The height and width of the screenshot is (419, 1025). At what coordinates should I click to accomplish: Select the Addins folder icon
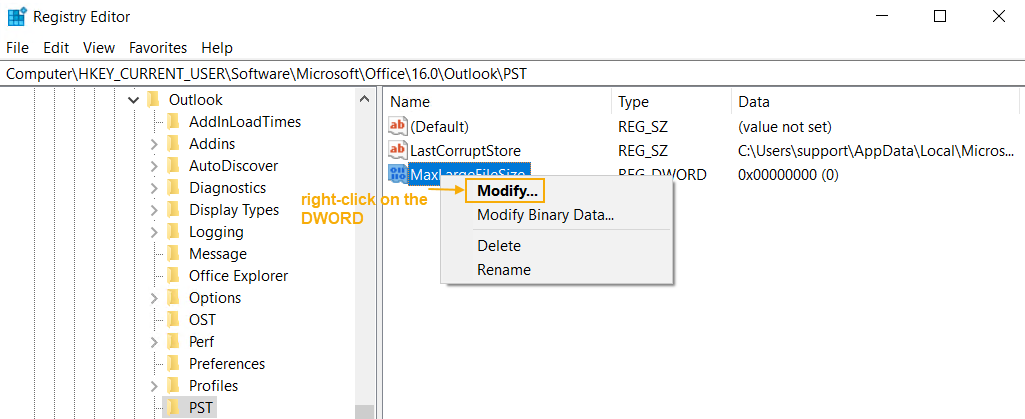pyautogui.click(x=173, y=143)
